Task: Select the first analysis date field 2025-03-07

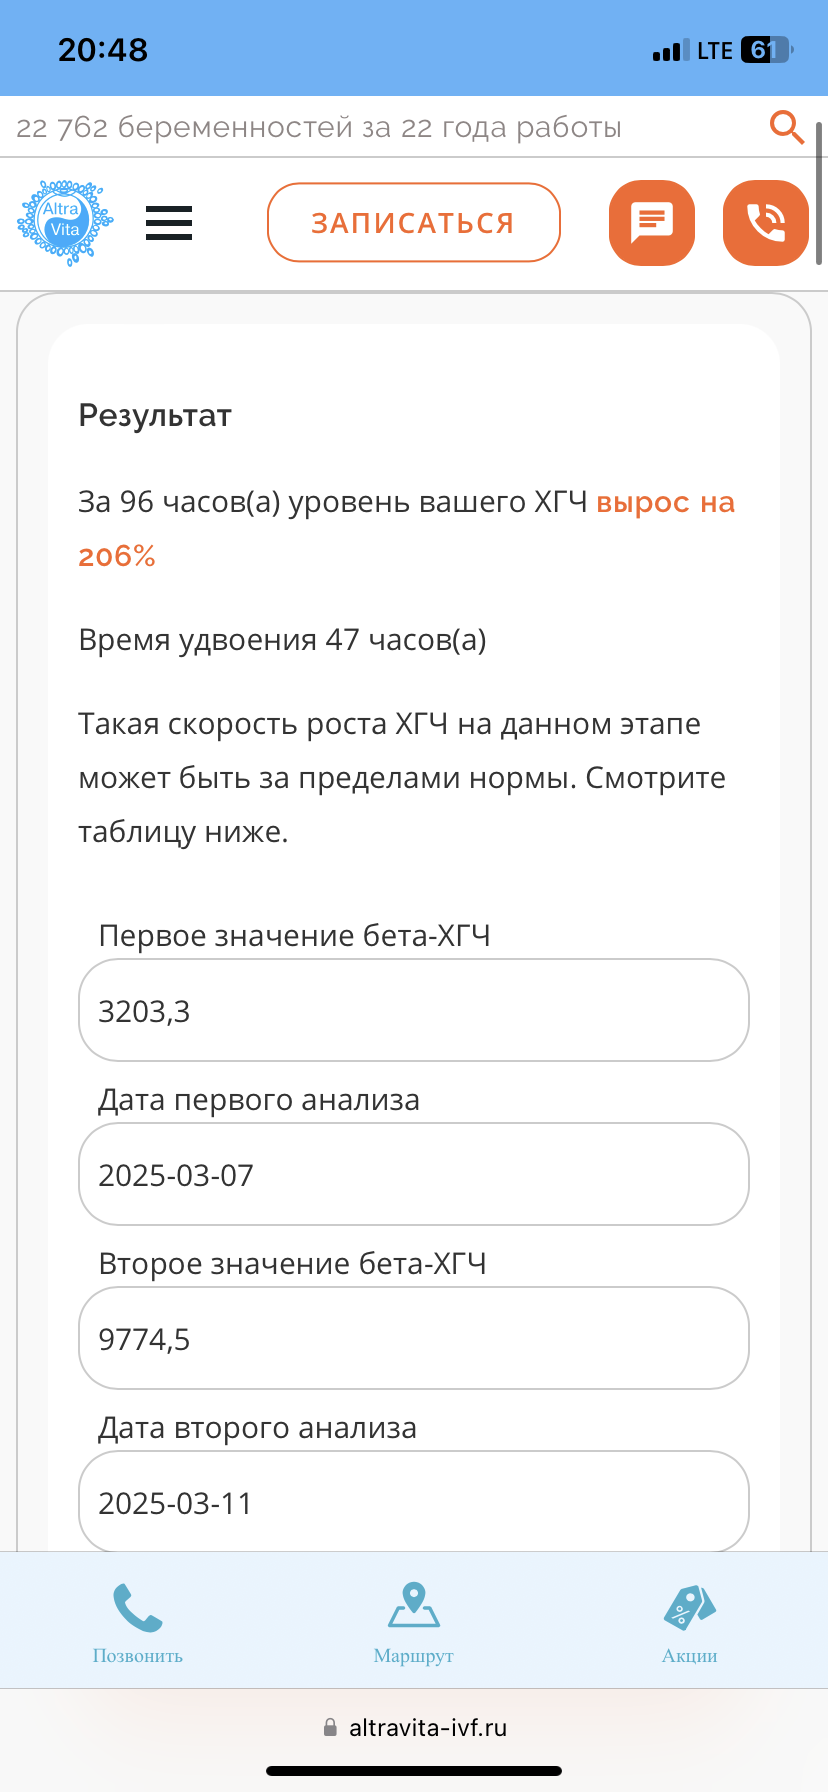Action: [x=413, y=1174]
